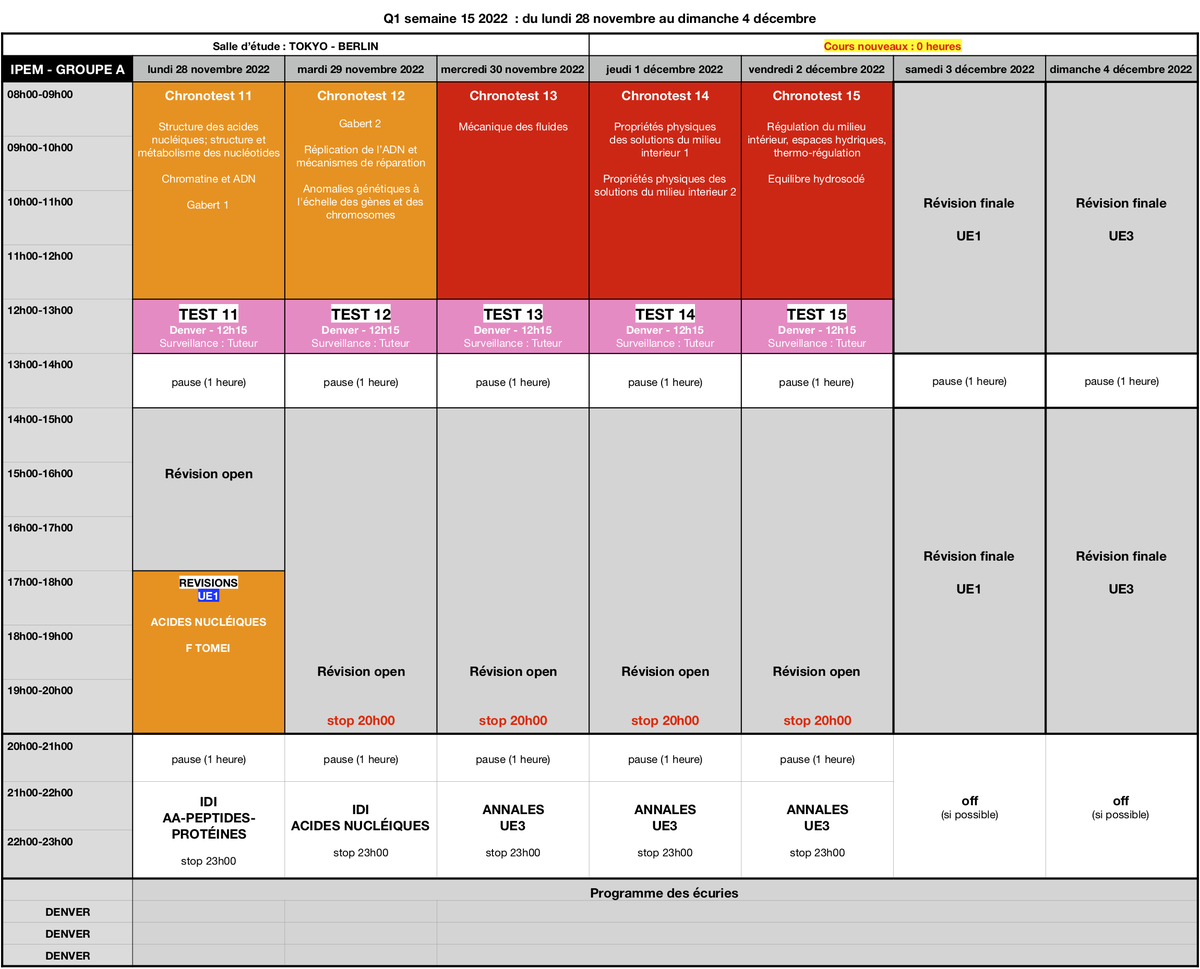Select the "mardi 29 novembre 2022" header

coord(361,70)
